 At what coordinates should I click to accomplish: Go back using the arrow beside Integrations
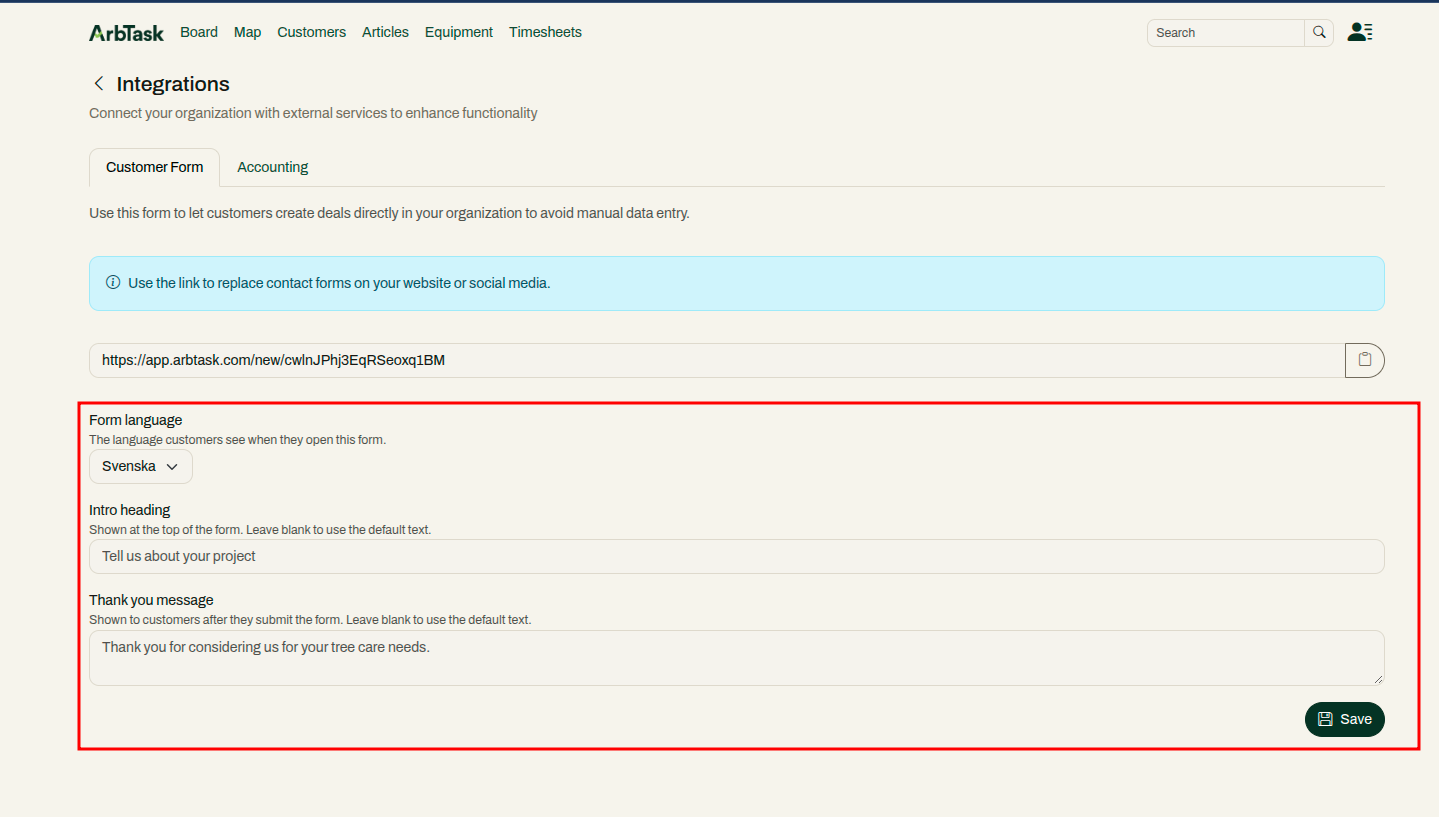pos(98,84)
